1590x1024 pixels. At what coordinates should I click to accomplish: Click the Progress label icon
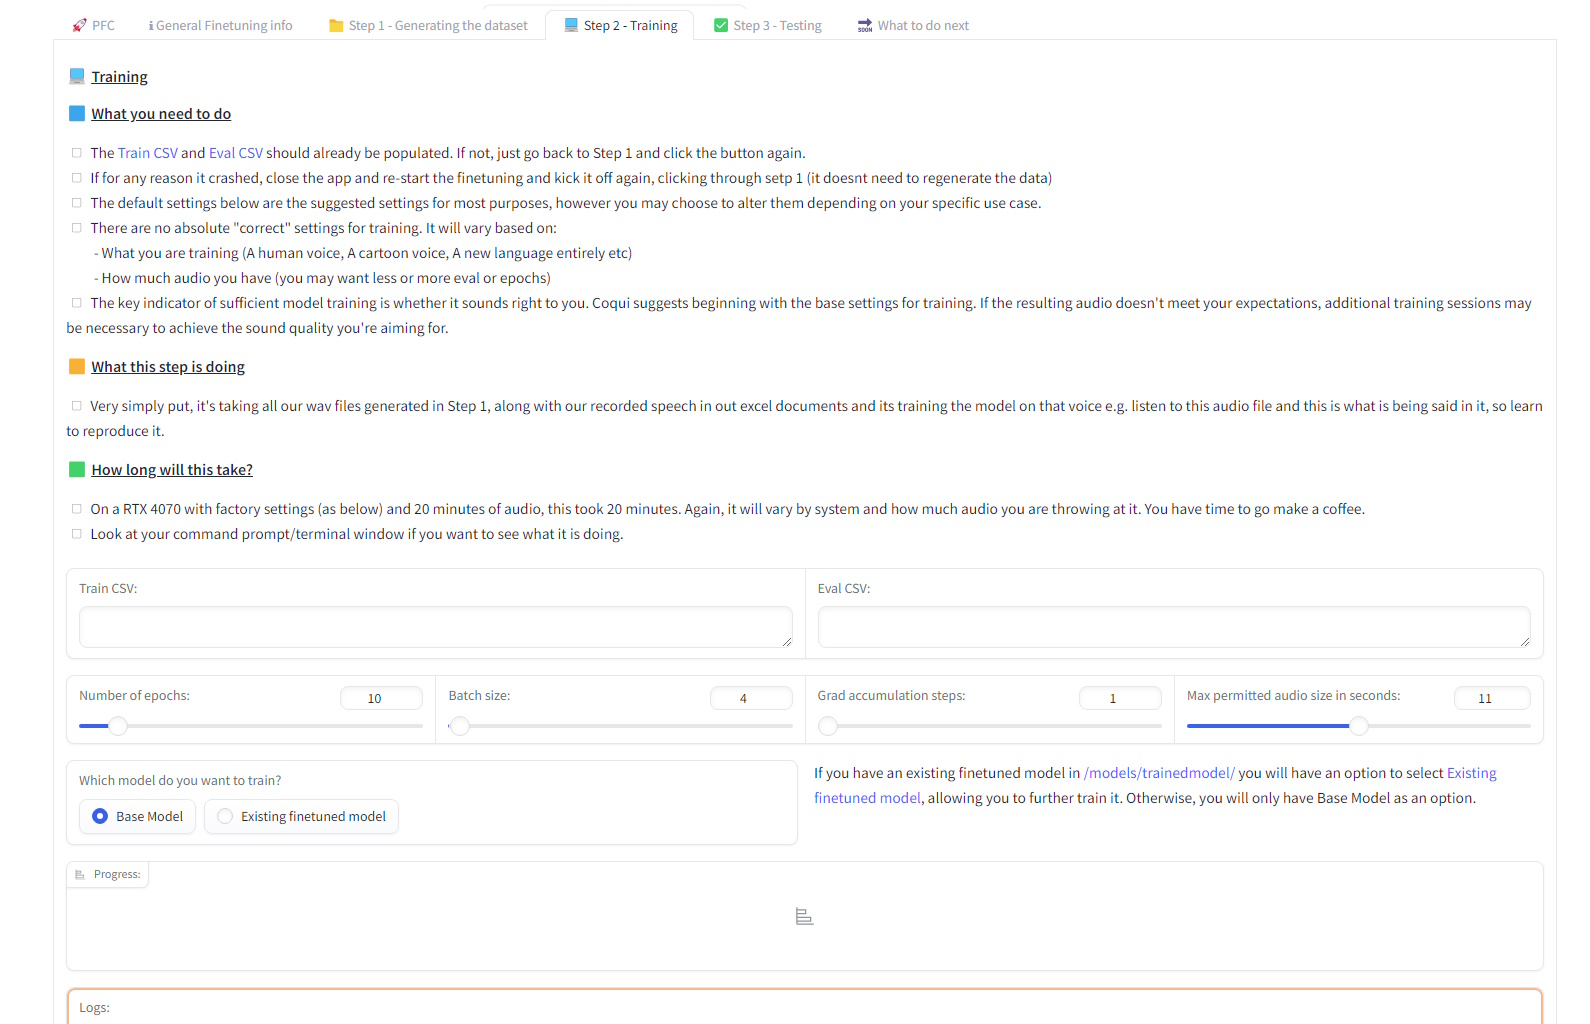pyautogui.click(x=80, y=875)
